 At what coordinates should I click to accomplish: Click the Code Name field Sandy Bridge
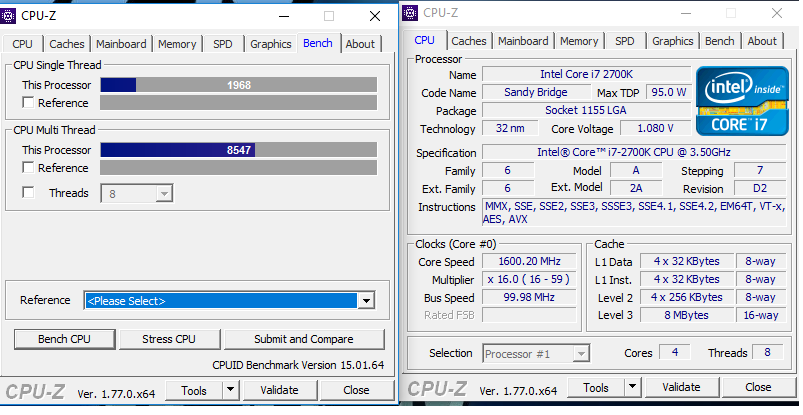click(536, 92)
